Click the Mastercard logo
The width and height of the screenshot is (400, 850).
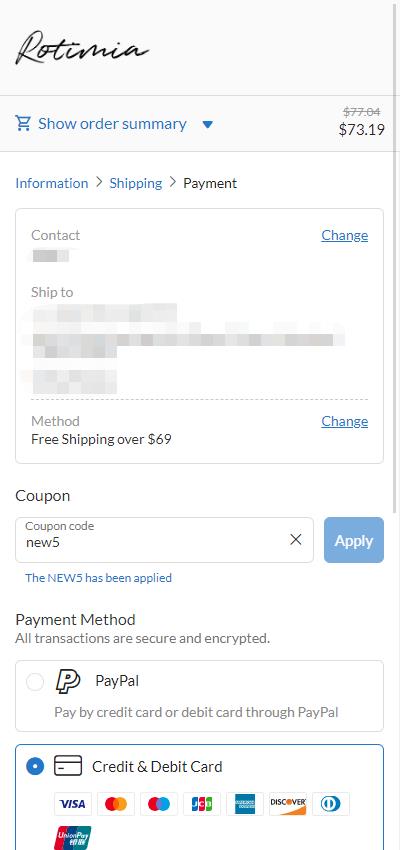[x=115, y=804]
